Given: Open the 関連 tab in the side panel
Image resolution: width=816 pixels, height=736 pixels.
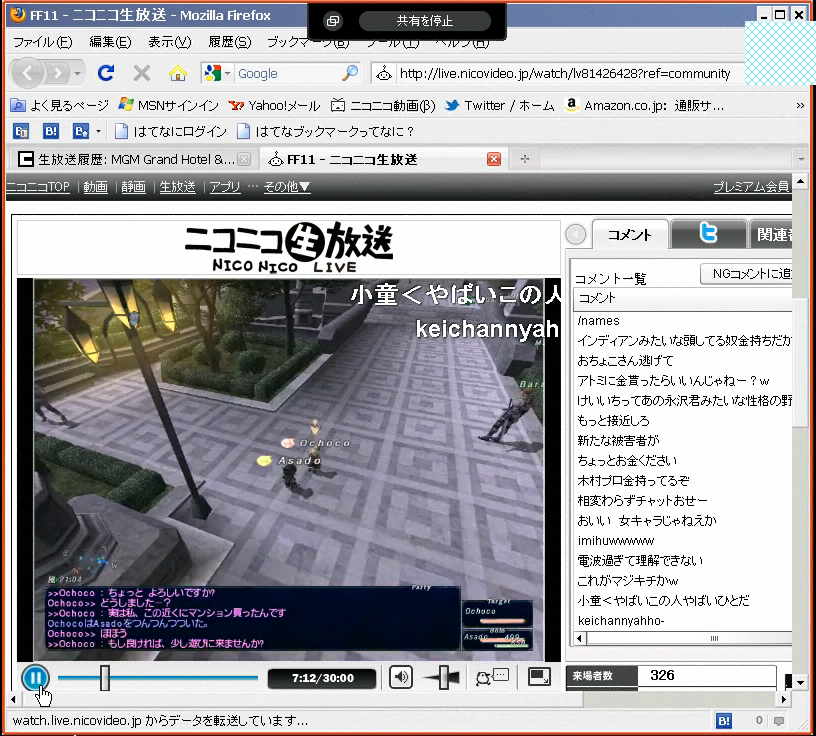Looking at the screenshot, I should (771, 234).
